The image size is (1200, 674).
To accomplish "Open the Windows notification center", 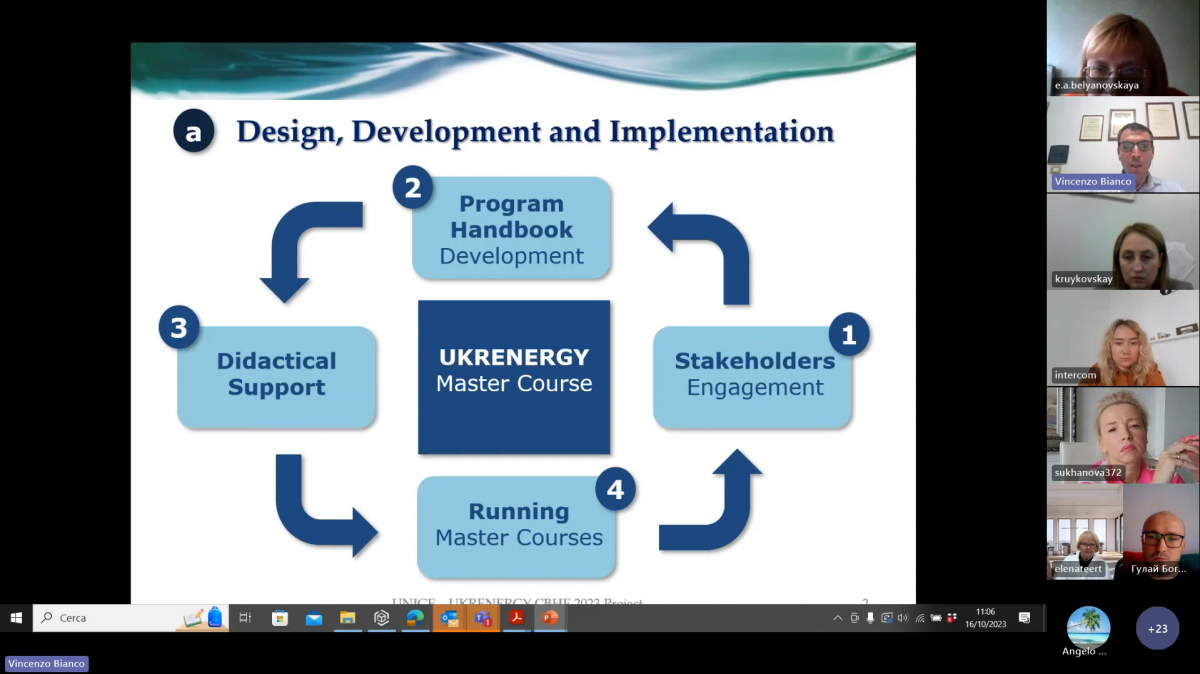I will pyautogui.click(x=1024, y=618).
